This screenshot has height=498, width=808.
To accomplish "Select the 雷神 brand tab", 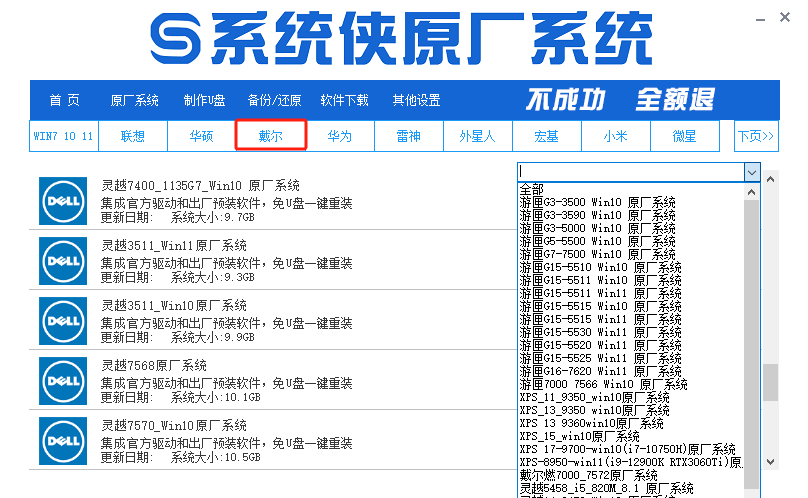I will coord(409,136).
